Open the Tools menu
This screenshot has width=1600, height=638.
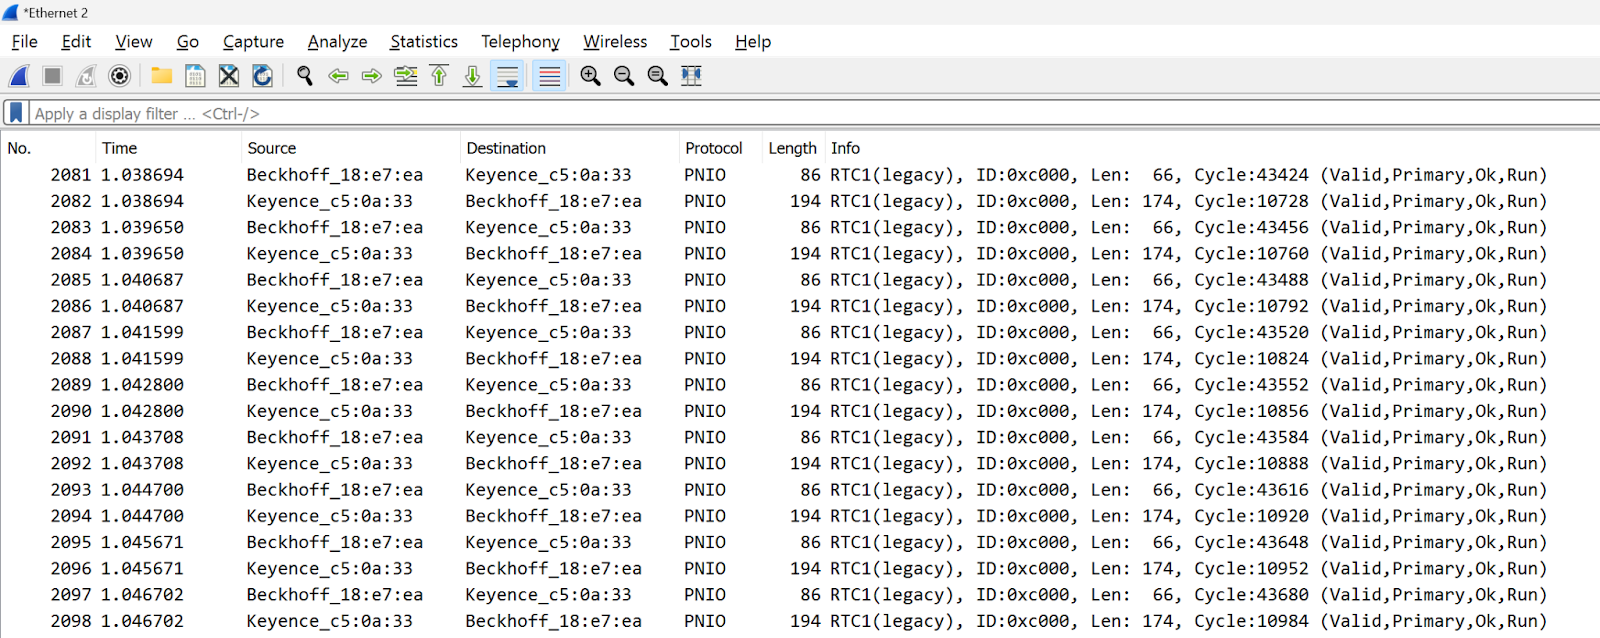[x=691, y=42]
